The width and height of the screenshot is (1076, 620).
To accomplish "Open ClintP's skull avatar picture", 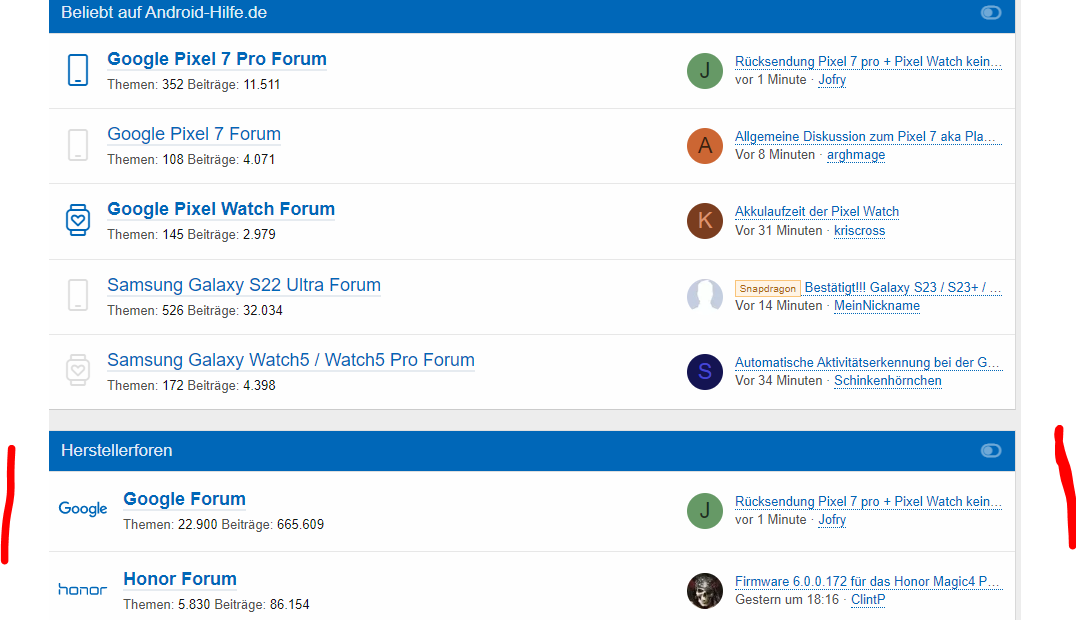I will (705, 590).
